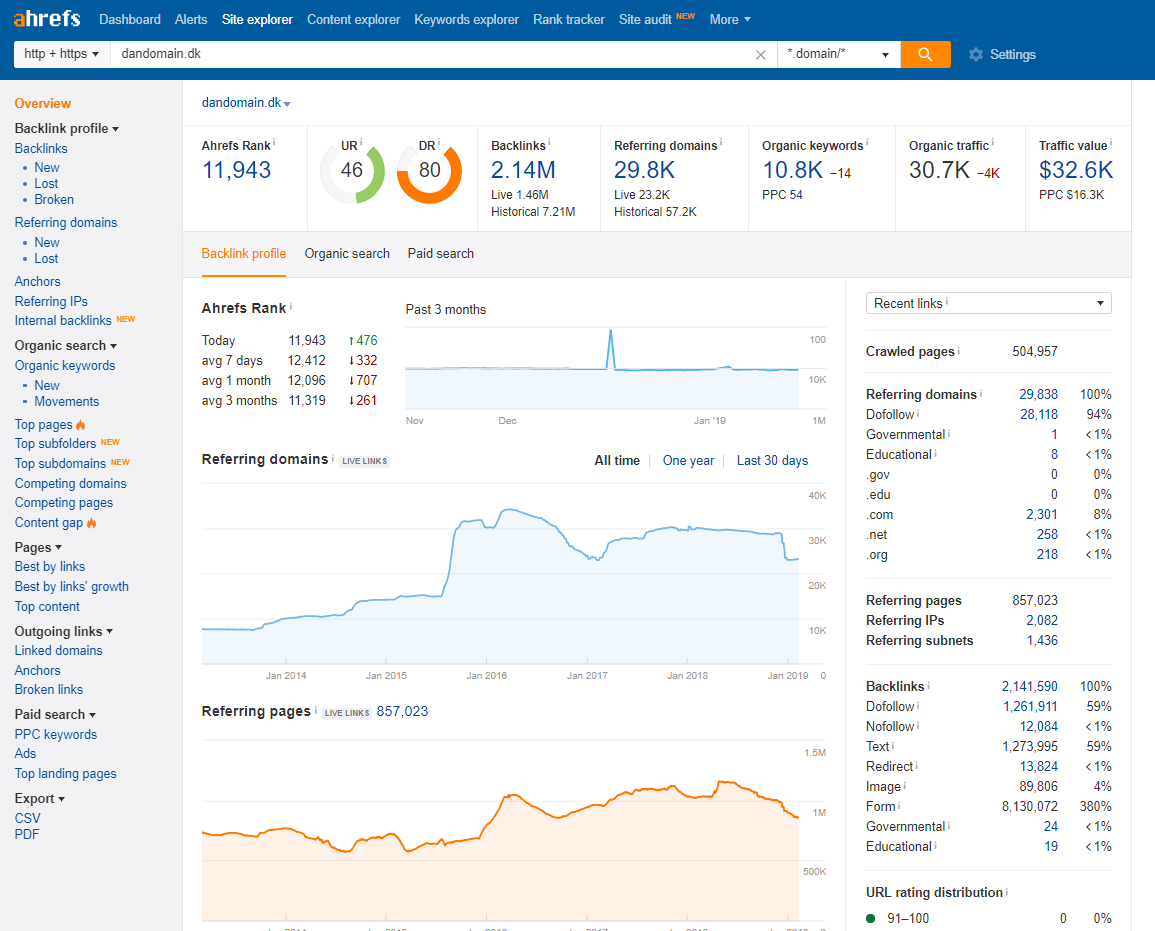
Task: Collapse the Outgoing links sidebar section
Action: 63,631
